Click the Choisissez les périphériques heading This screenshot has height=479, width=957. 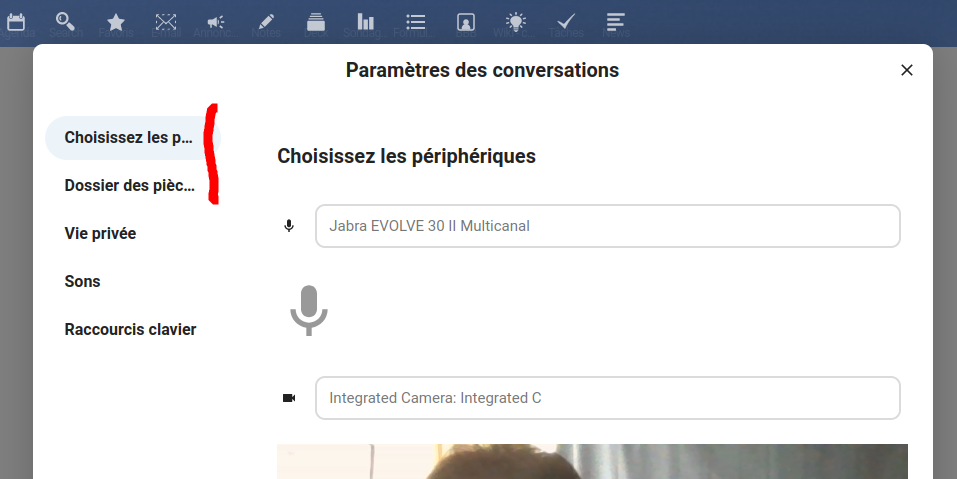click(x=406, y=156)
